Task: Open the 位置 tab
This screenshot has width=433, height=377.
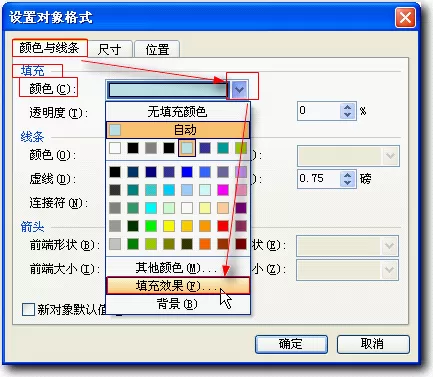Action: tap(157, 49)
